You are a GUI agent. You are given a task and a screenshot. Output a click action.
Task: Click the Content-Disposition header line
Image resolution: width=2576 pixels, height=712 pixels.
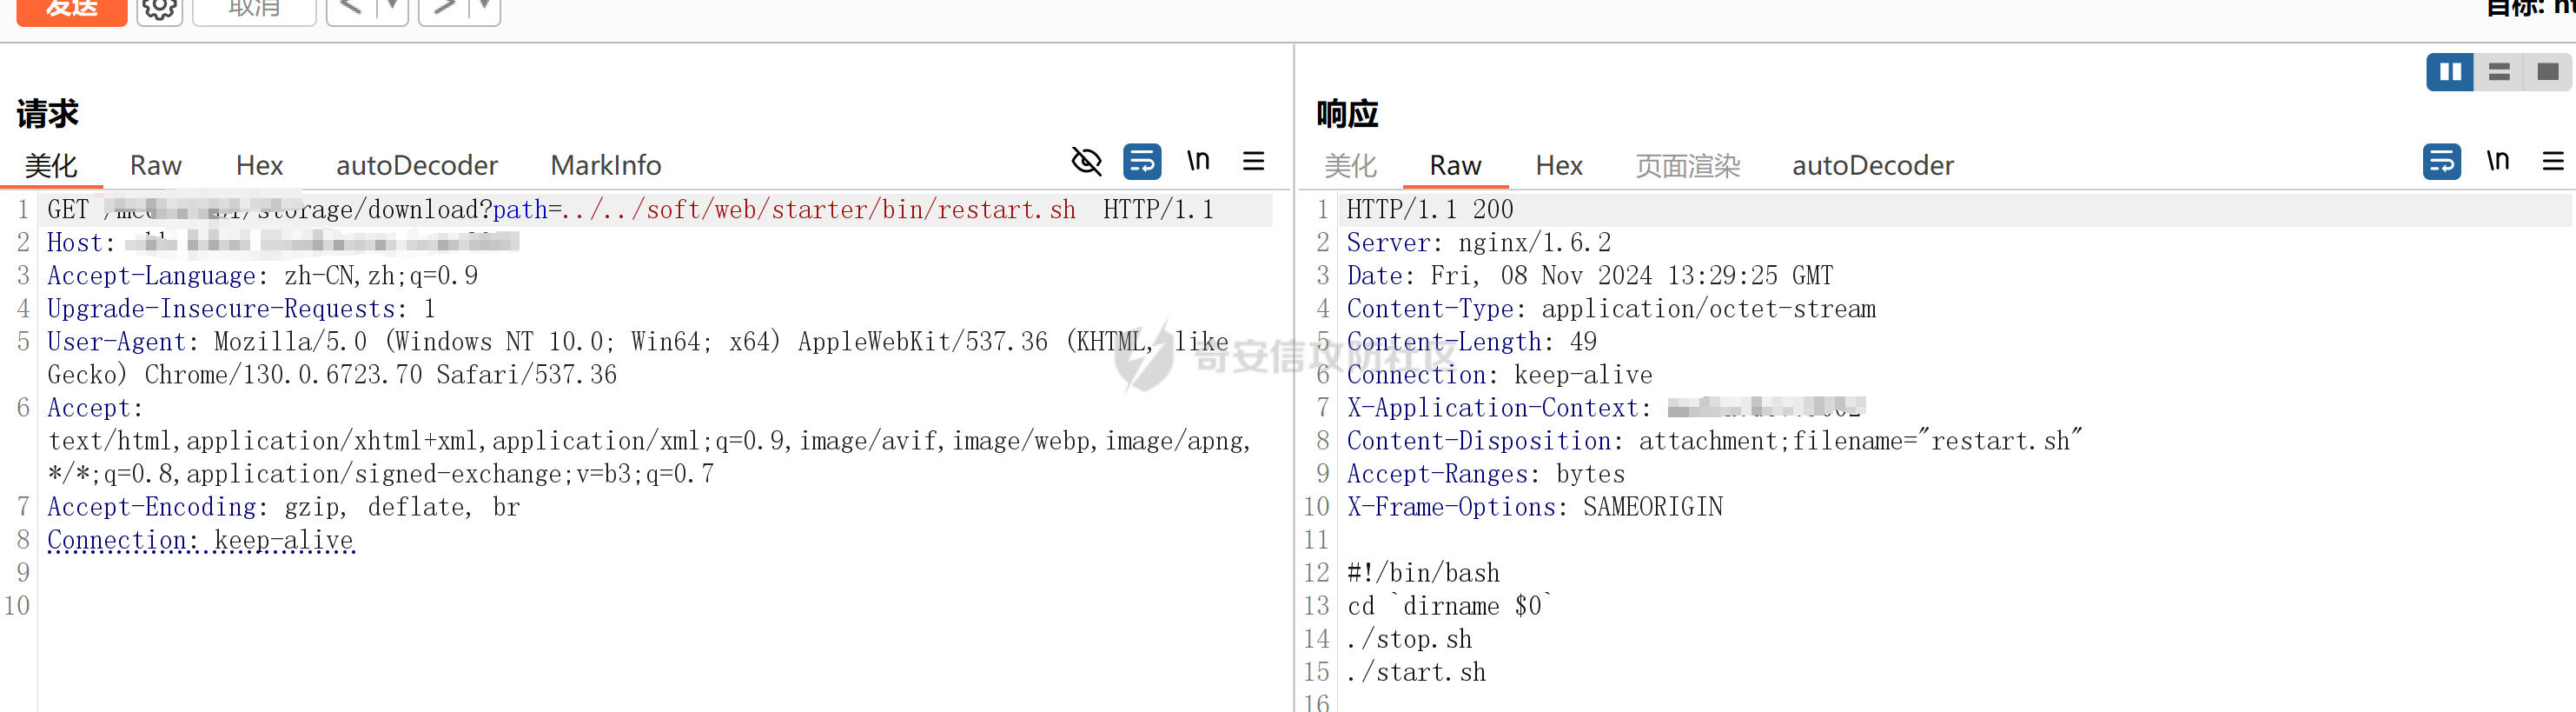click(x=1713, y=440)
